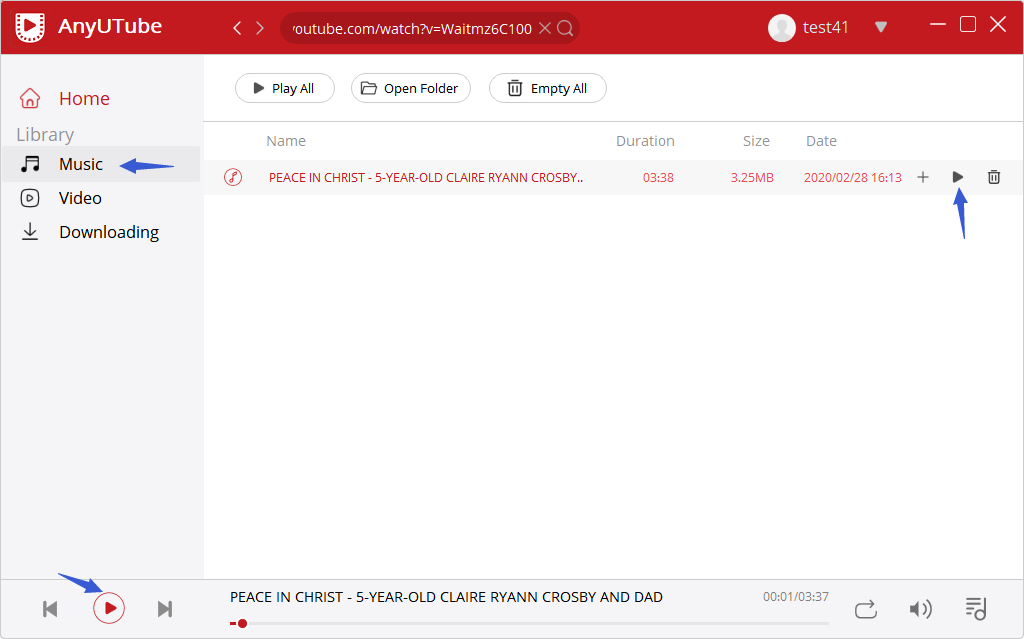Click the volume speaker icon
The width and height of the screenshot is (1024, 639).
coord(921,609)
